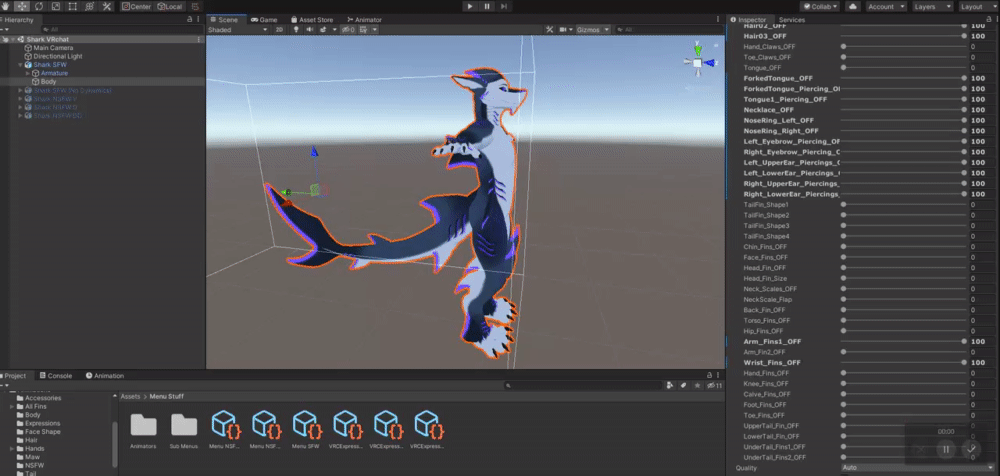Select the Hand tool

tap(6, 6)
